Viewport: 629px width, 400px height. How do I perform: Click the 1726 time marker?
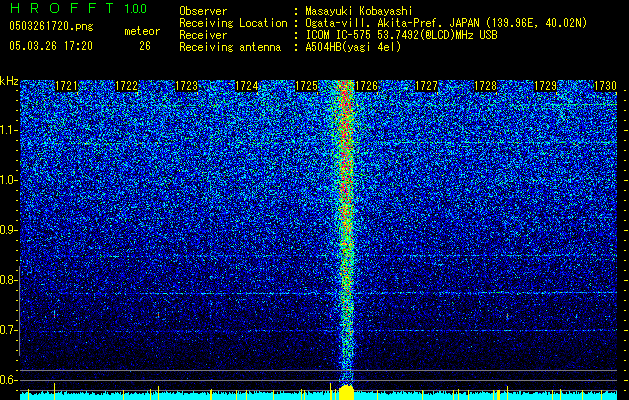(x=366, y=86)
